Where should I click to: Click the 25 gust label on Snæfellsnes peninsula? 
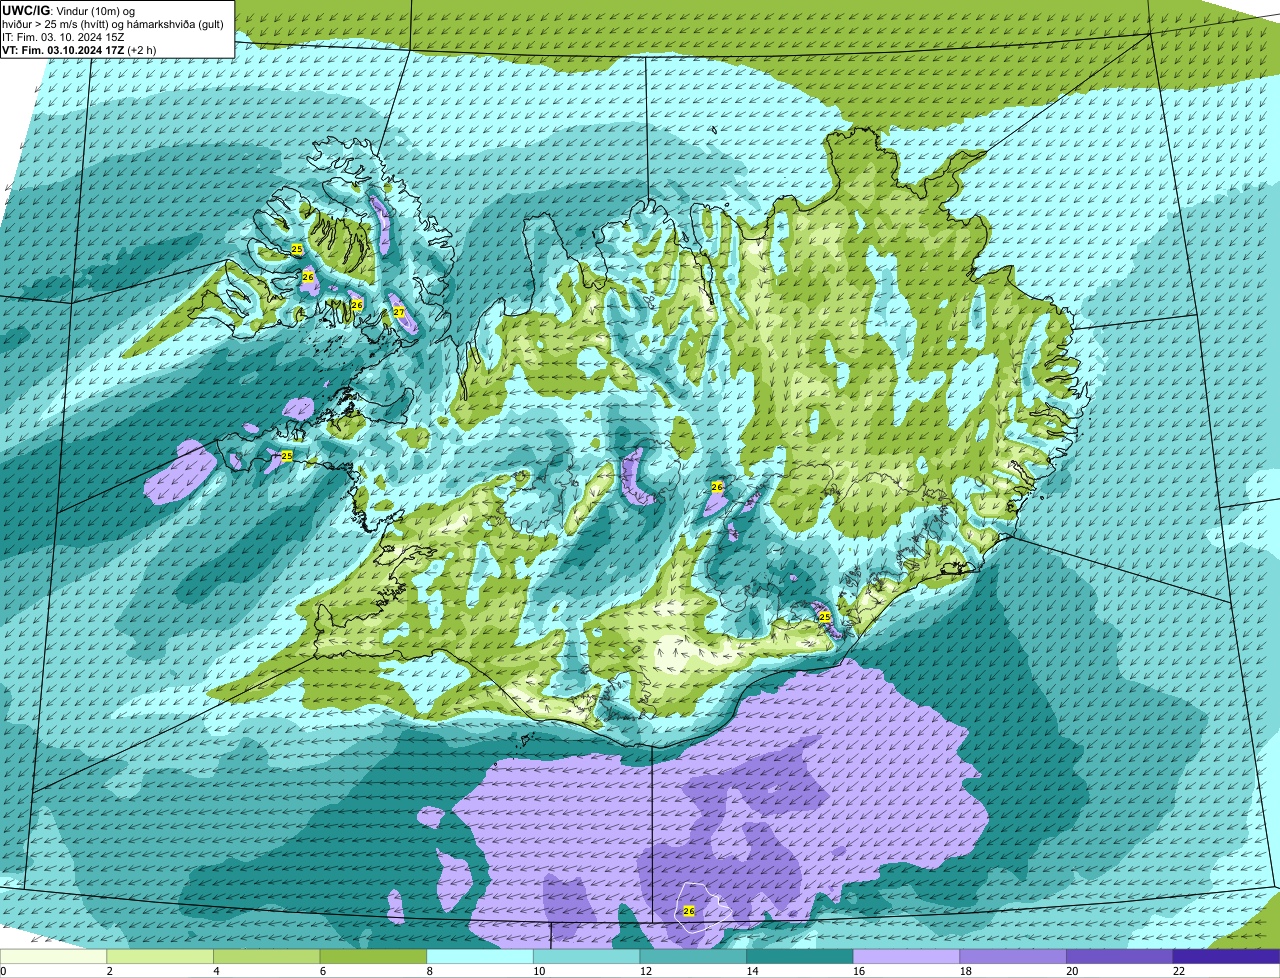click(287, 456)
